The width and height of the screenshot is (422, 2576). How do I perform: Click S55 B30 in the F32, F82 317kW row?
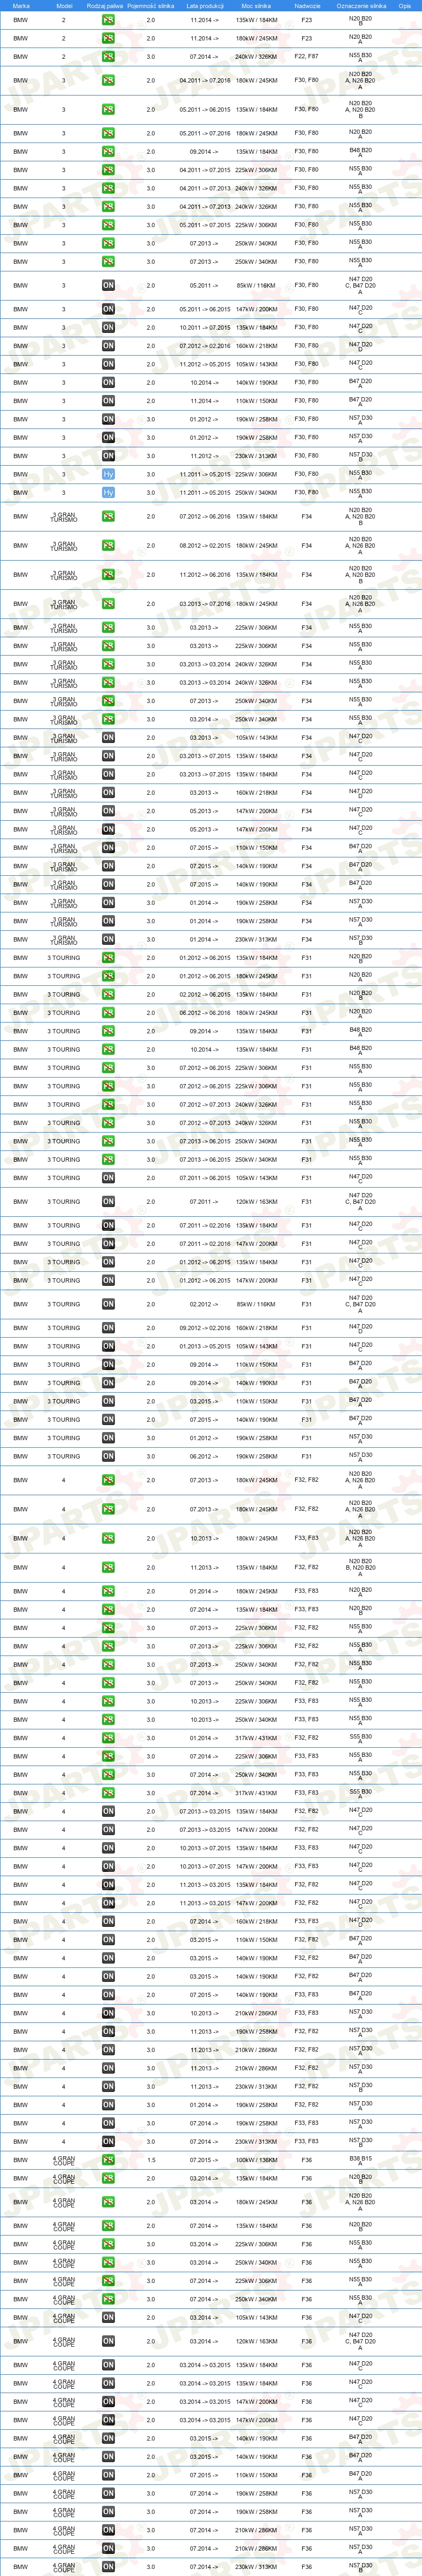tap(360, 1738)
